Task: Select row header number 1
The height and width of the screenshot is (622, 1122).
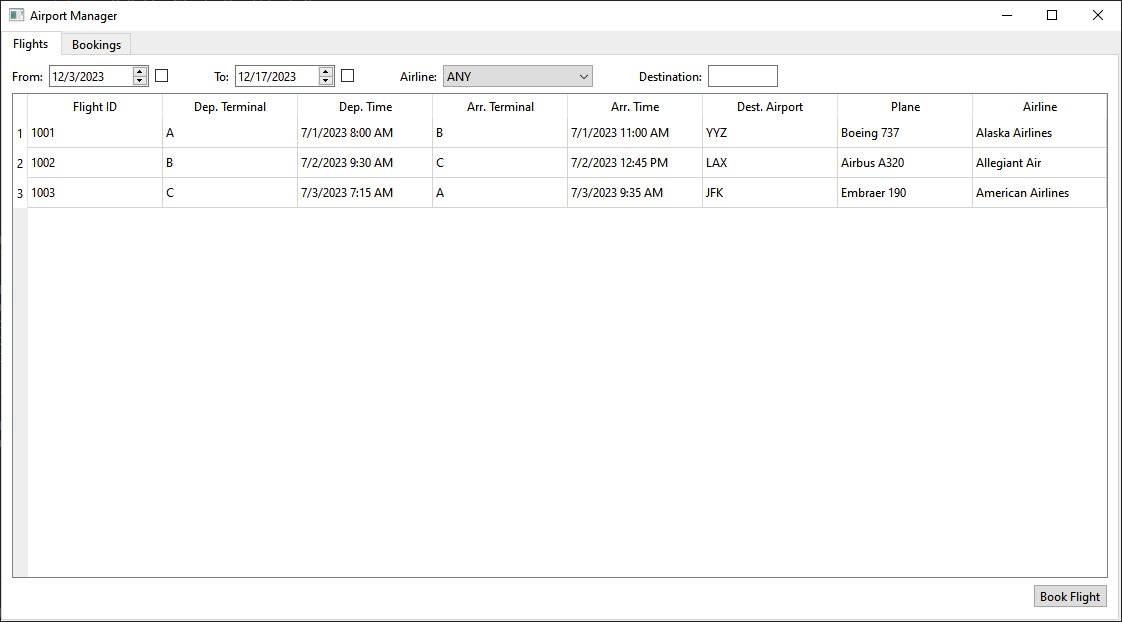Action: pyautogui.click(x=20, y=133)
